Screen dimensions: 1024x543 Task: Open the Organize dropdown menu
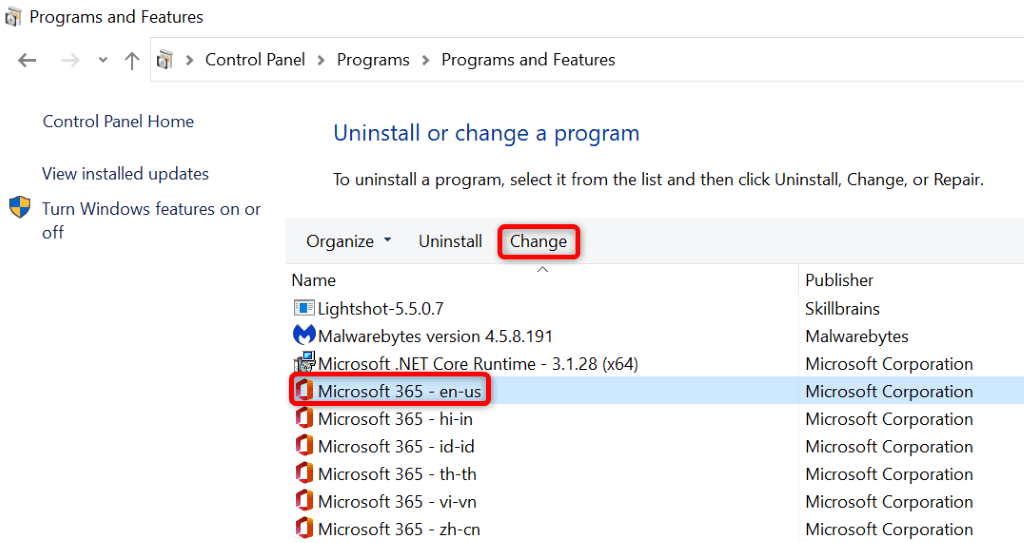349,241
